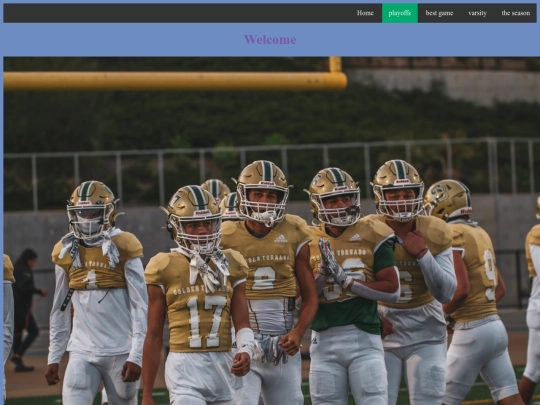Click the patterned glove held at chest
This screenshot has width=540, height=405.
[331, 262]
